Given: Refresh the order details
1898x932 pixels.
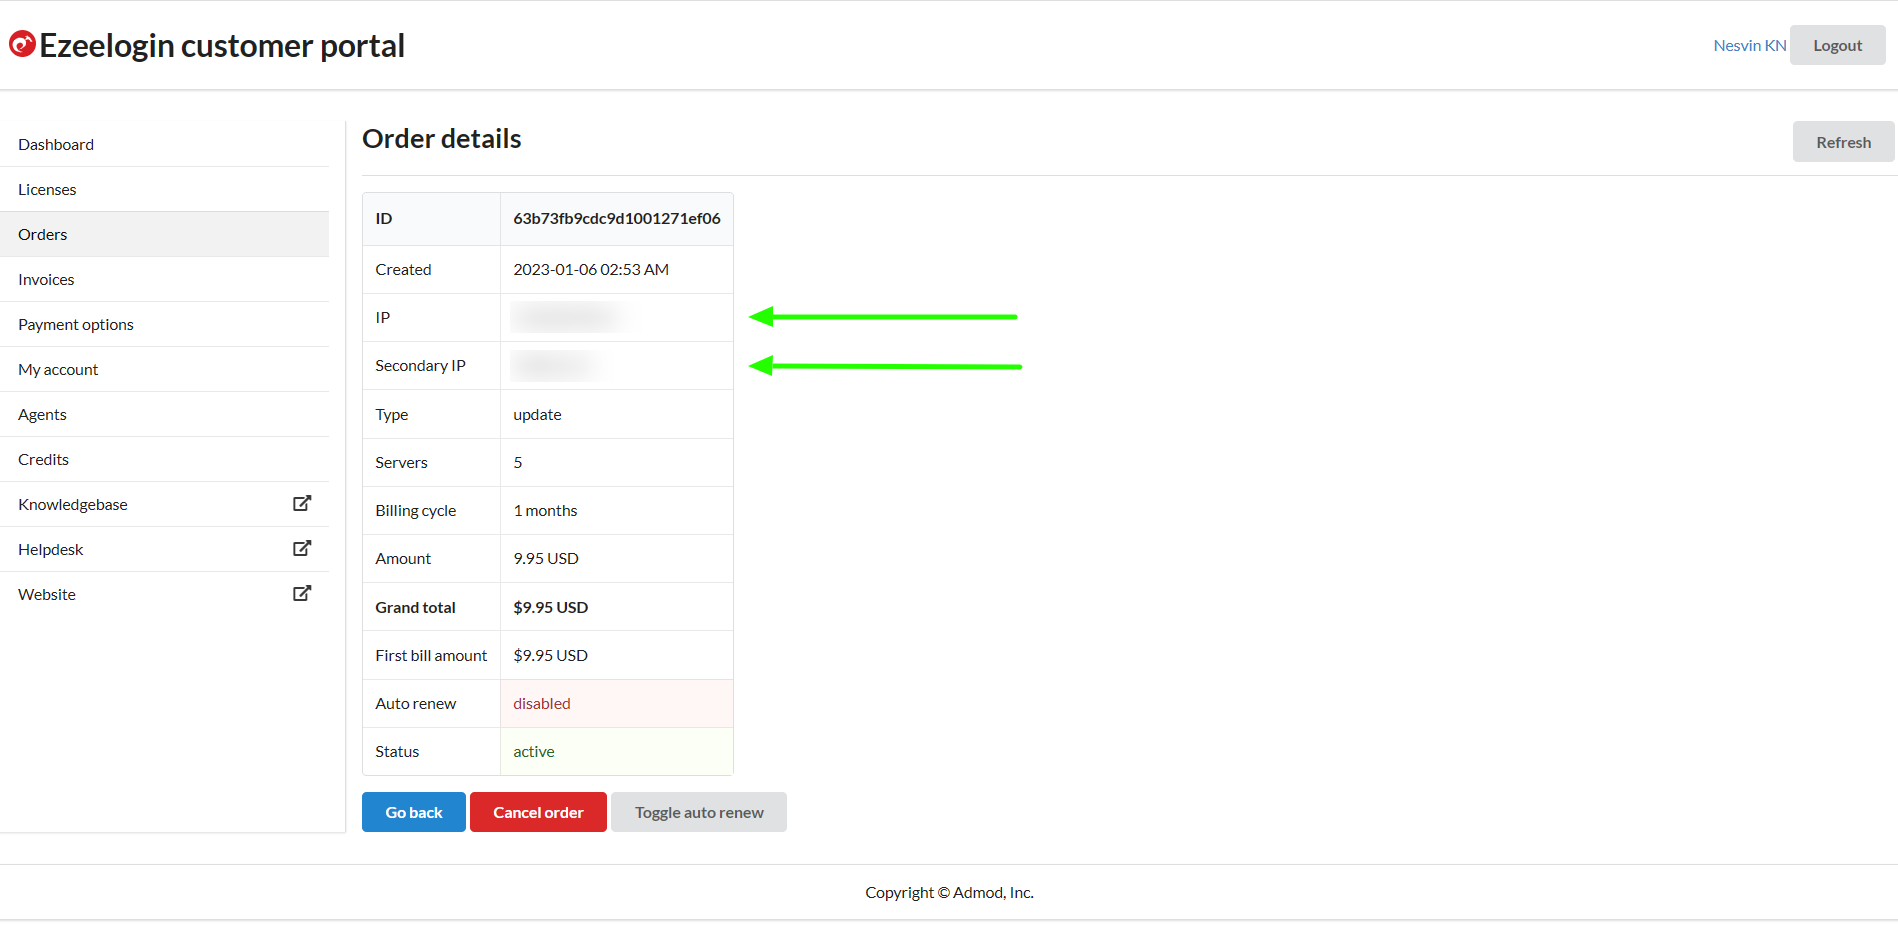Looking at the screenshot, I should click(x=1843, y=142).
